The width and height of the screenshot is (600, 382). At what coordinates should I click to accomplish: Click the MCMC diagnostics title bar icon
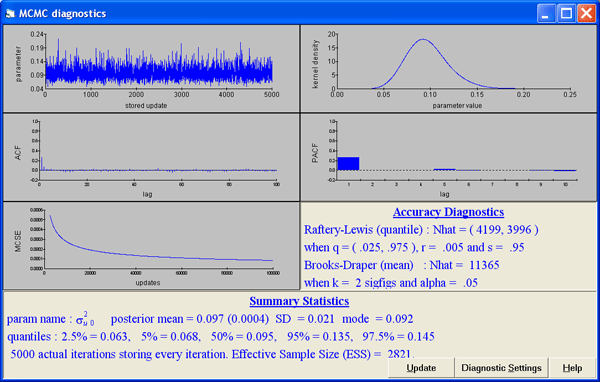(x=10, y=14)
